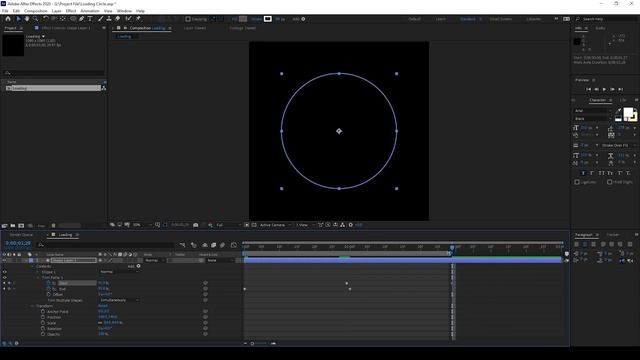Image resolution: width=640 pixels, height=360 pixels.
Task: Select the Clone Stamp tool
Action: [109, 19]
